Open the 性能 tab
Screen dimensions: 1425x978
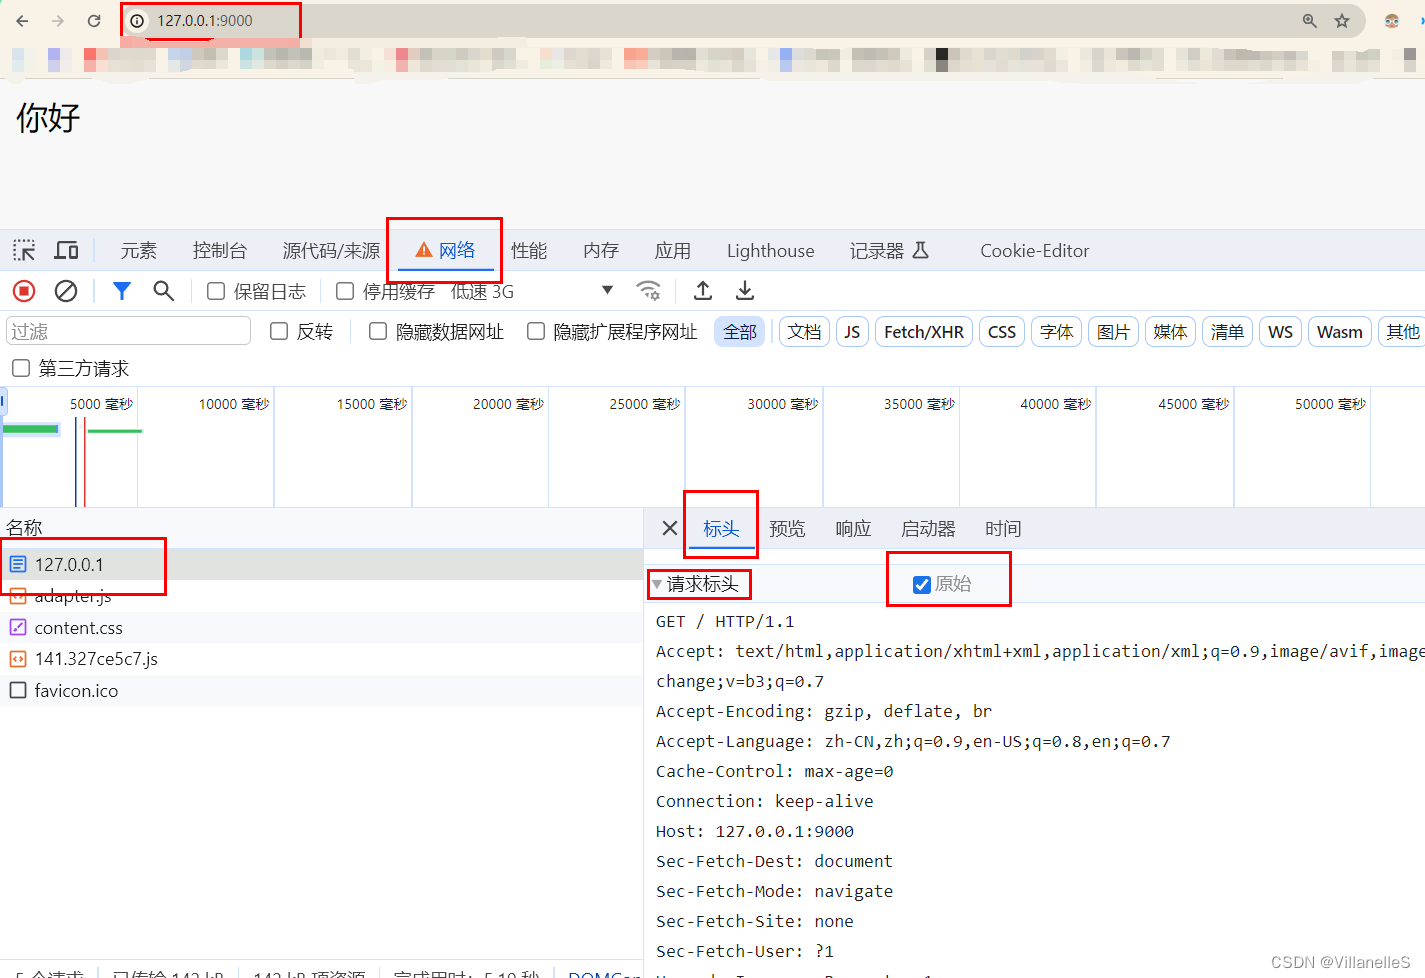click(x=529, y=250)
